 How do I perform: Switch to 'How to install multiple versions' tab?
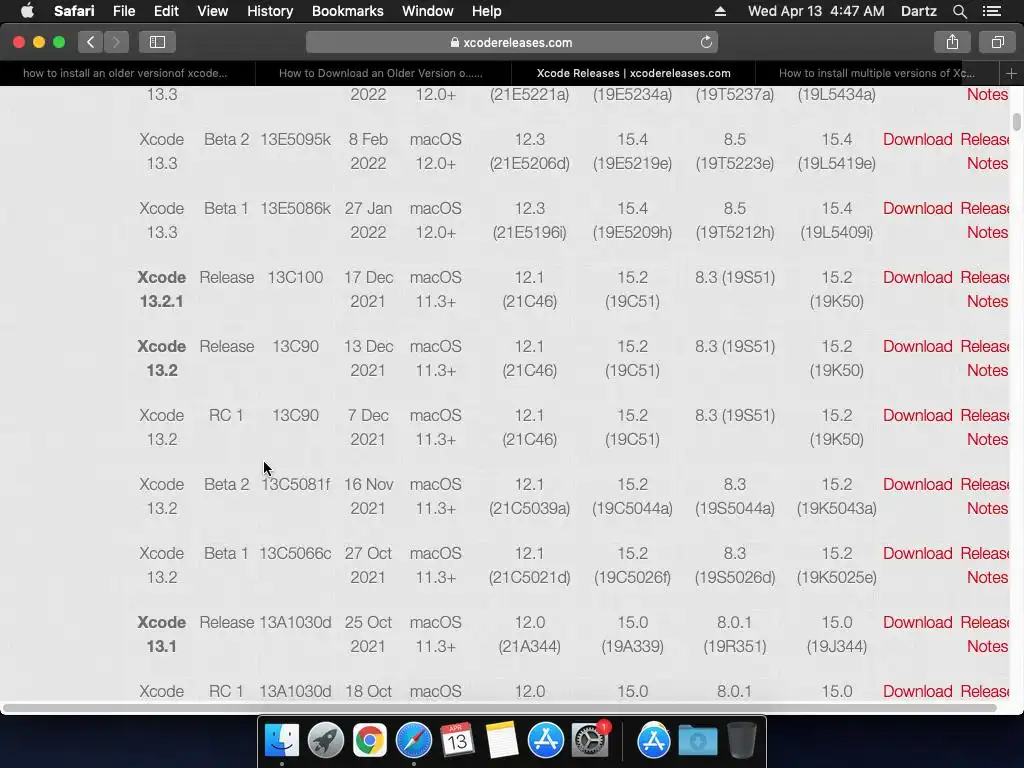point(876,73)
